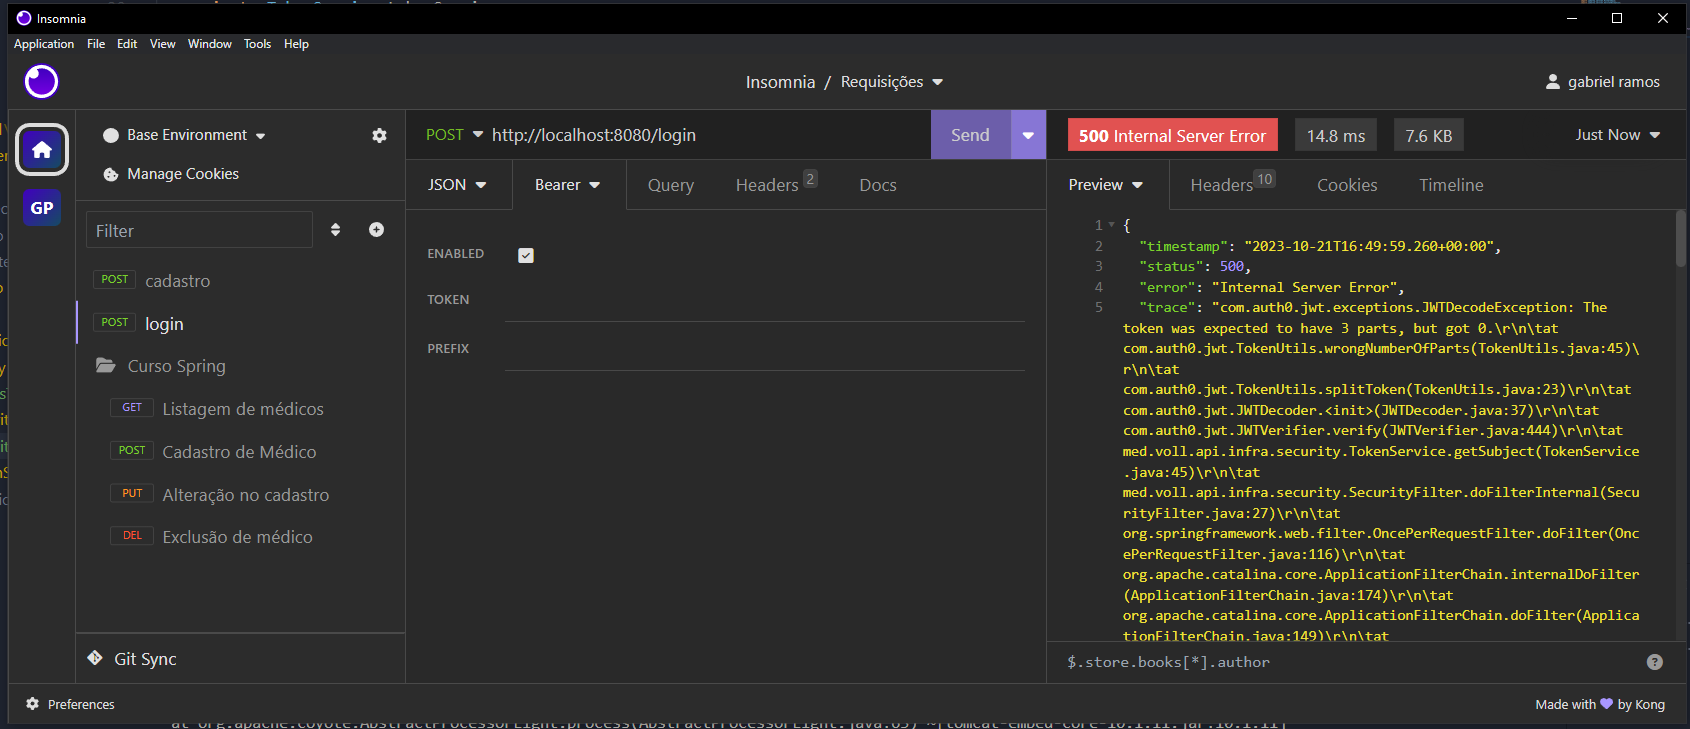Open the Requisições project dropdown
This screenshot has height=729, width=1690.
click(x=892, y=82)
